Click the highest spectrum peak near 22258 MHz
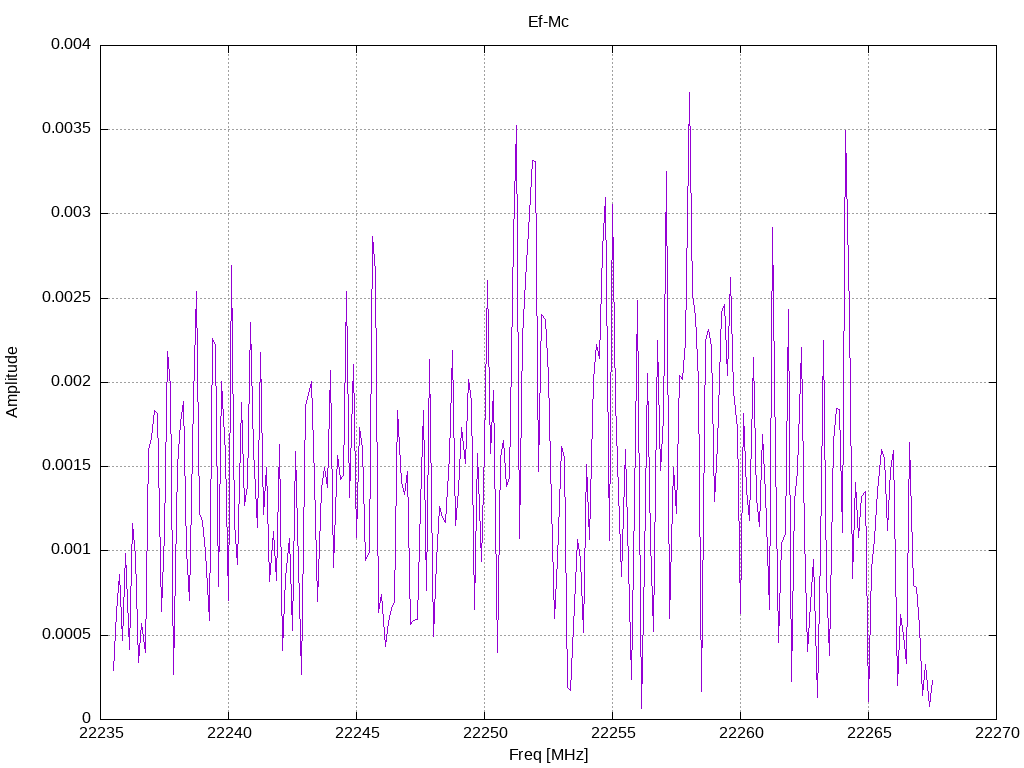This screenshot has width=1024, height=768. tap(689, 93)
